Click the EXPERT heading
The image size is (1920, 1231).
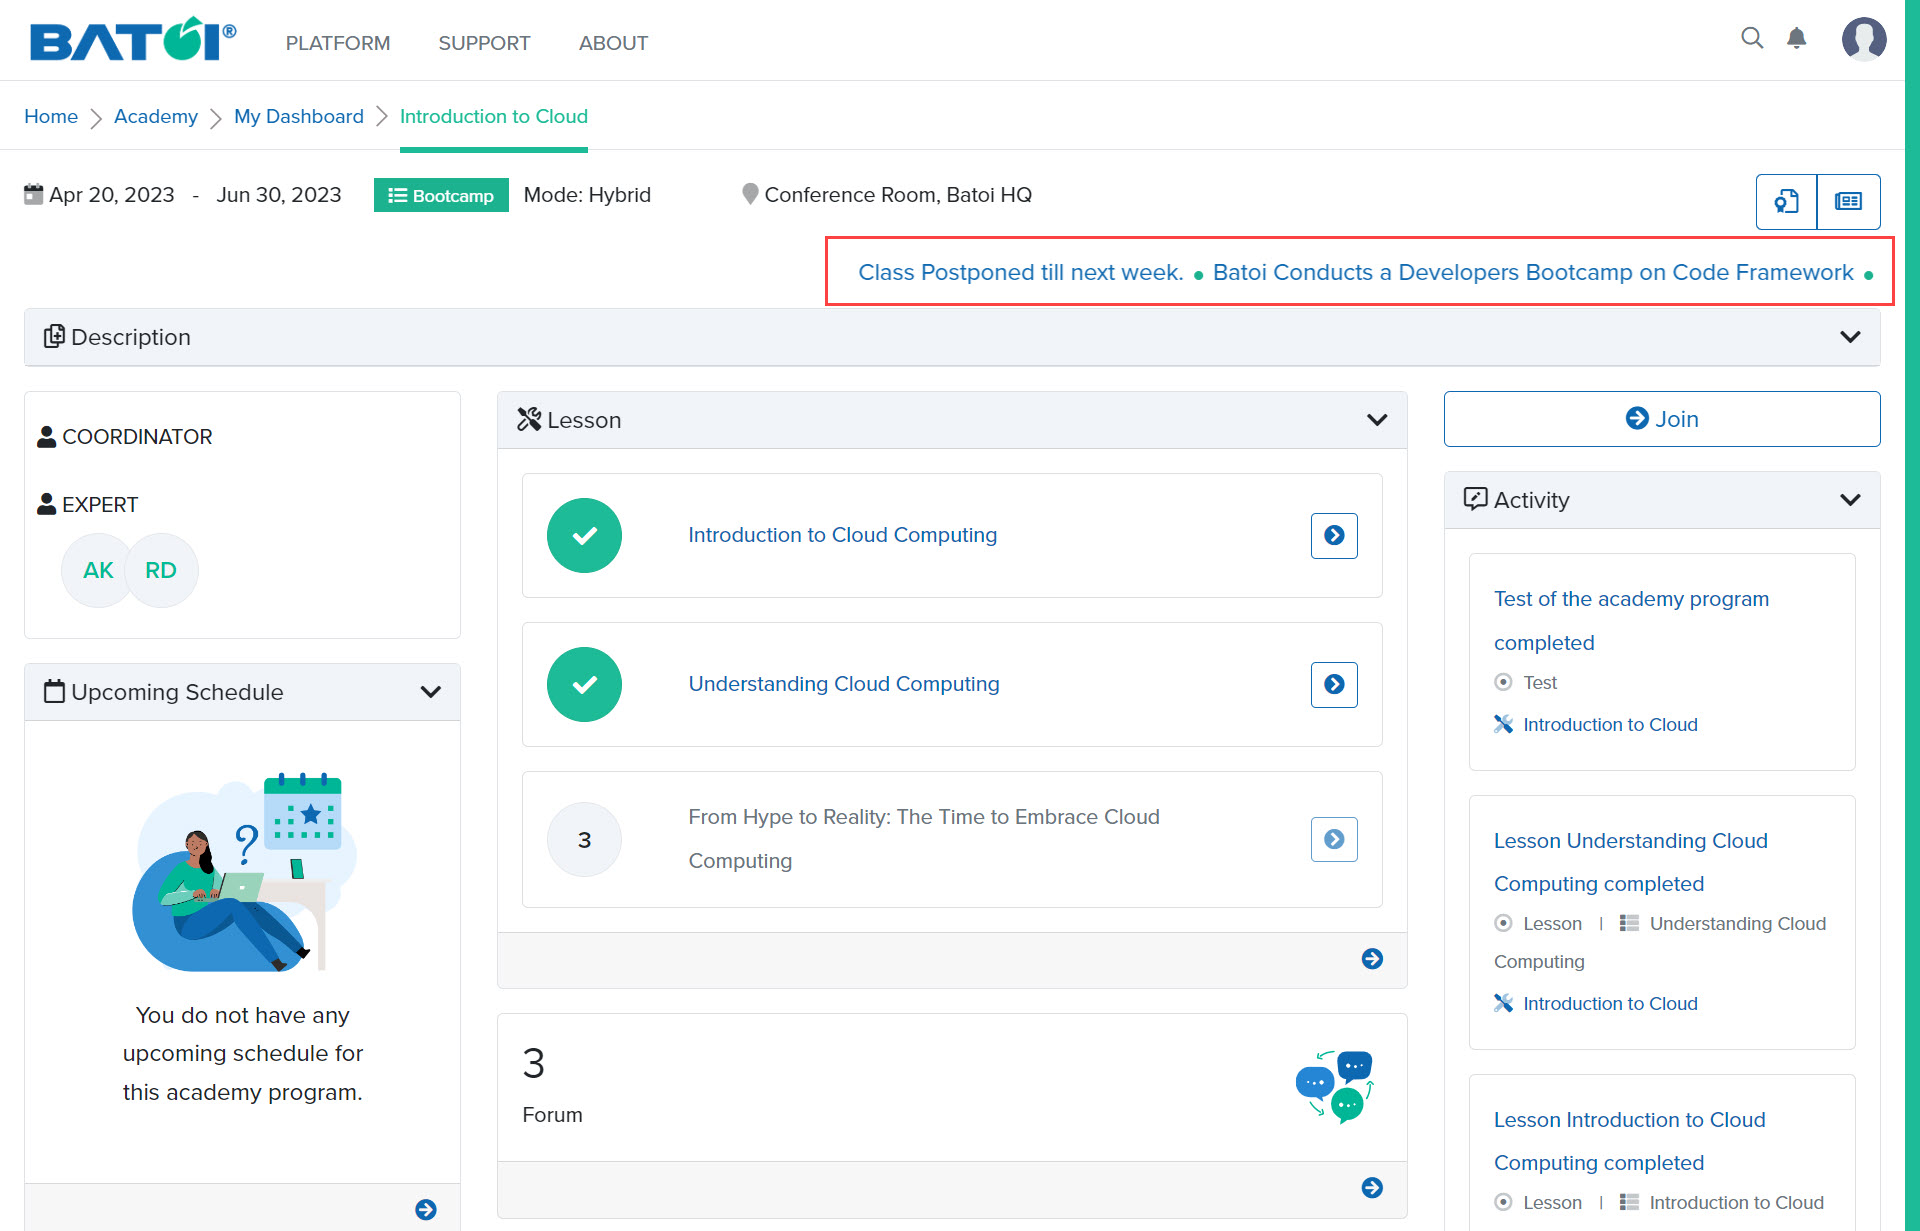(100, 505)
